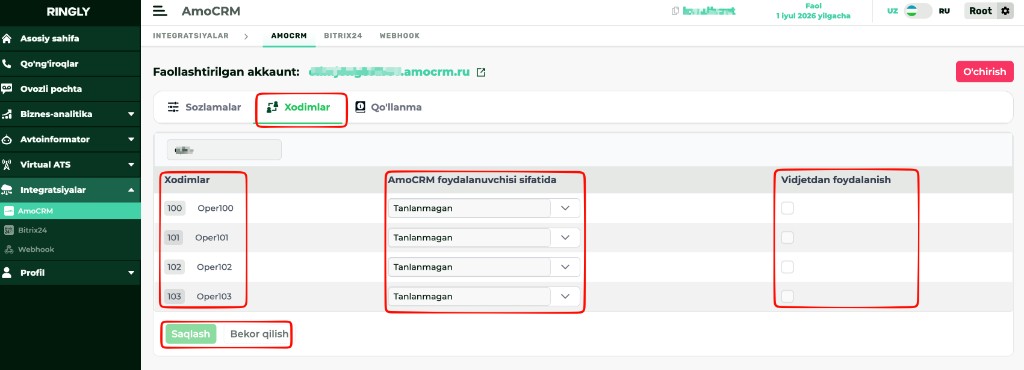Open the Xodimlar tab
The height and width of the screenshot is (370, 1024).
[299, 107]
